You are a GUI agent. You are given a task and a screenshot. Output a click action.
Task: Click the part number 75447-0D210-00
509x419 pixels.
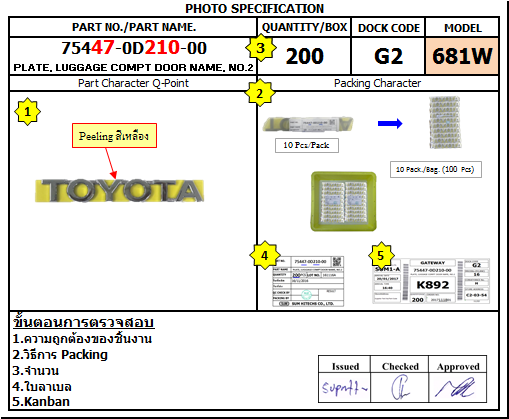pyautogui.click(x=134, y=48)
